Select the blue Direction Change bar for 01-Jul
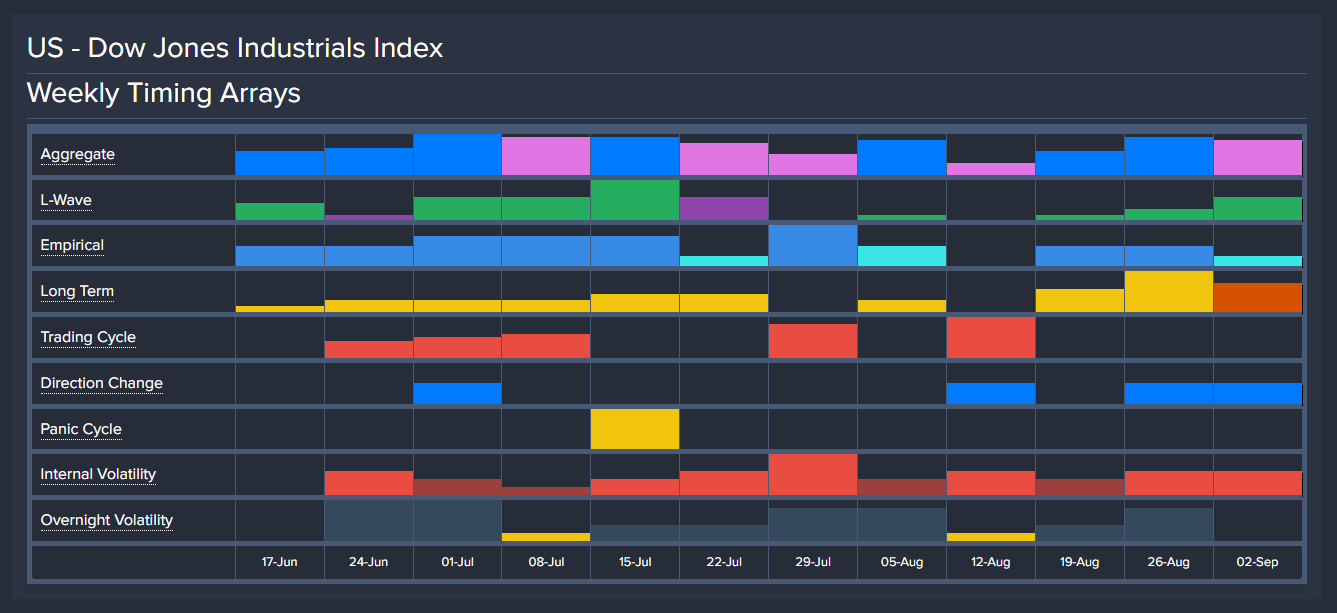This screenshot has height=613, width=1337. pos(457,393)
